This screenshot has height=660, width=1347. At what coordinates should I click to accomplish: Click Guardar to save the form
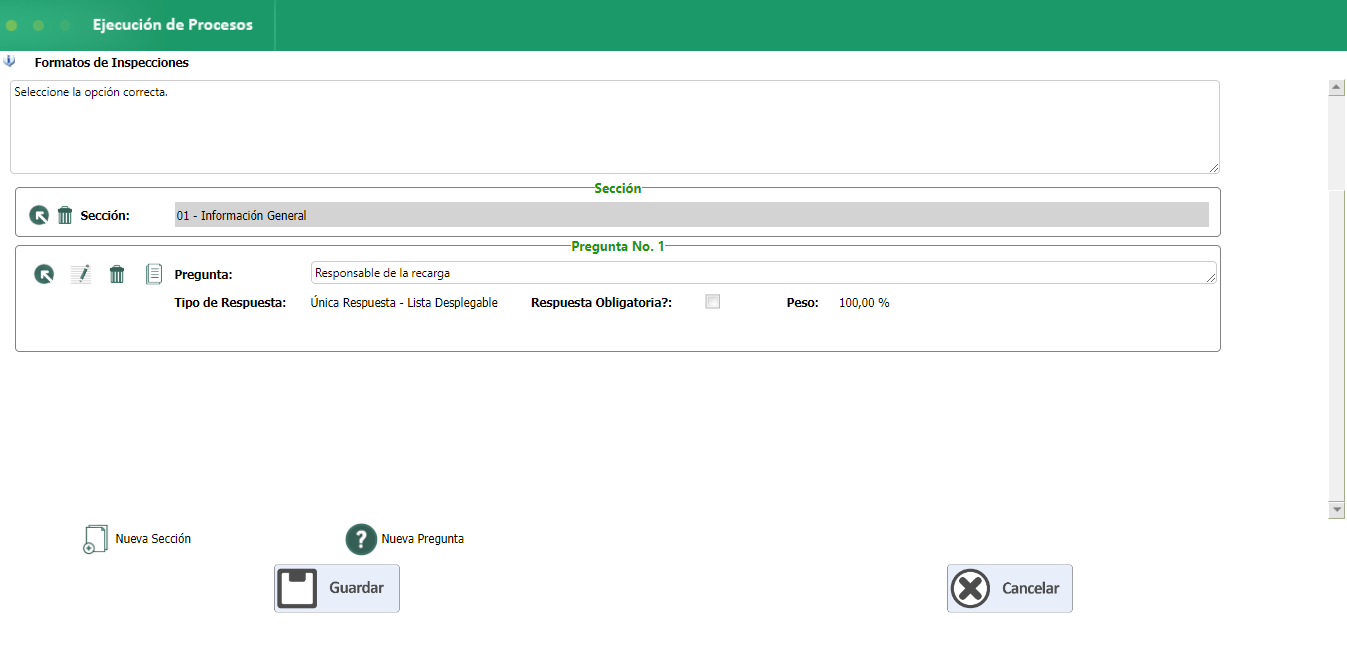click(x=337, y=588)
